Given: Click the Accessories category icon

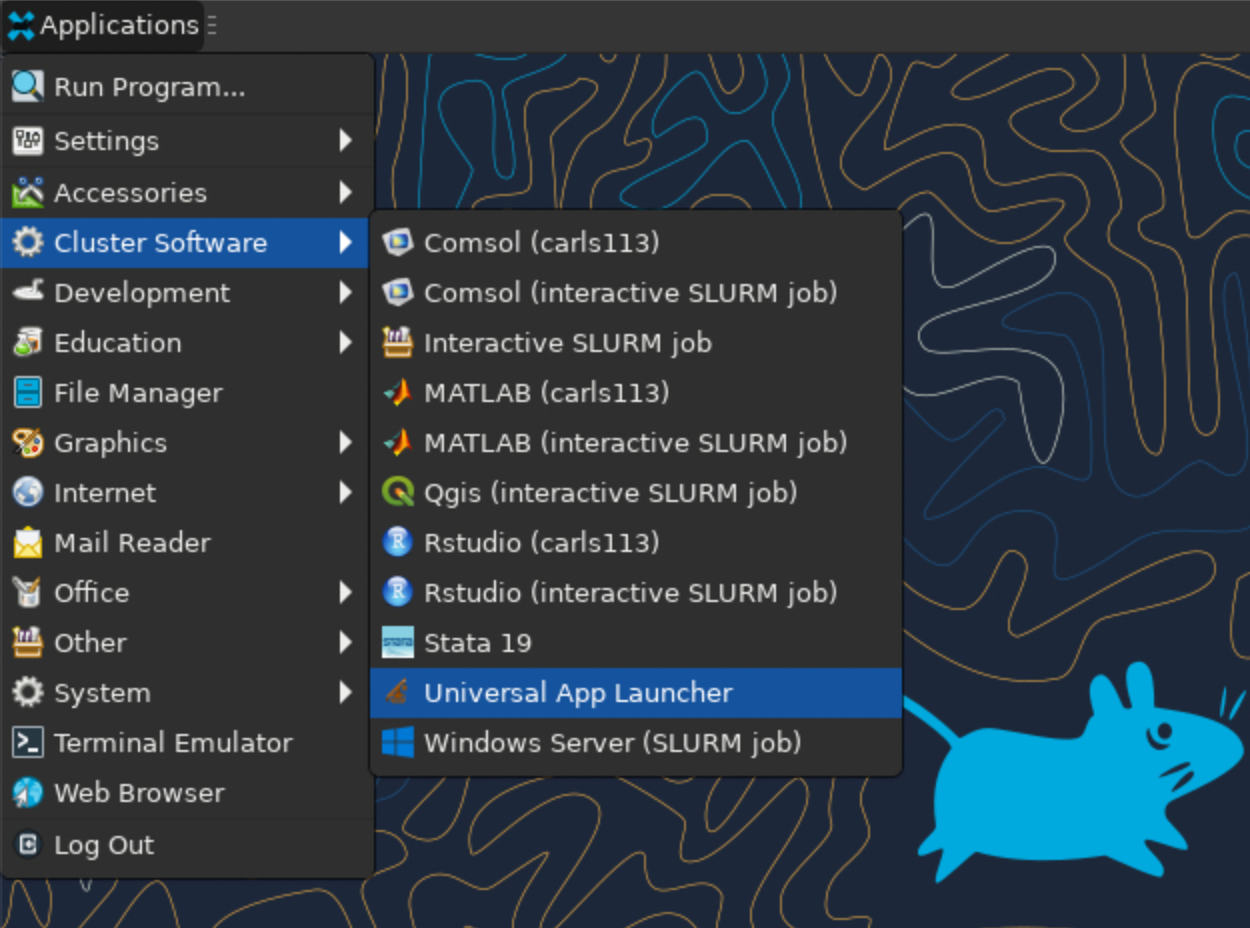Looking at the screenshot, I should click(27, 192).
